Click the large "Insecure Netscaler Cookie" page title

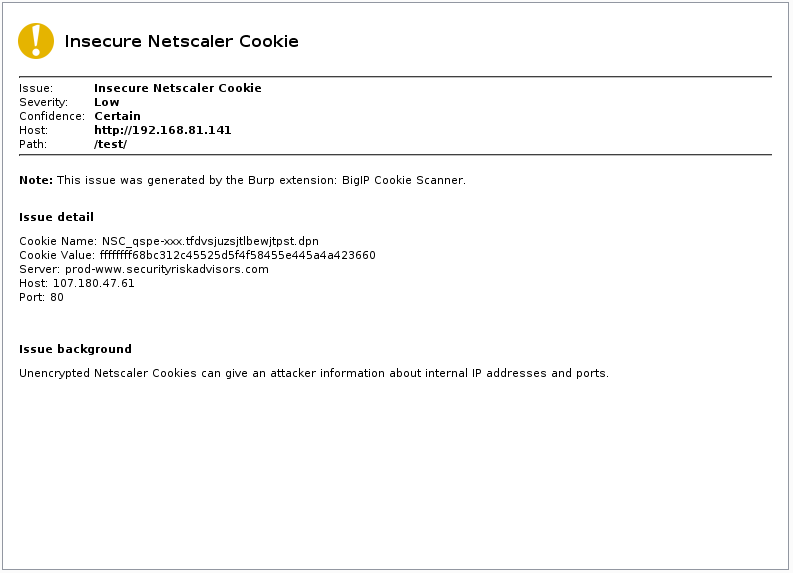click(x=181, y=42)
